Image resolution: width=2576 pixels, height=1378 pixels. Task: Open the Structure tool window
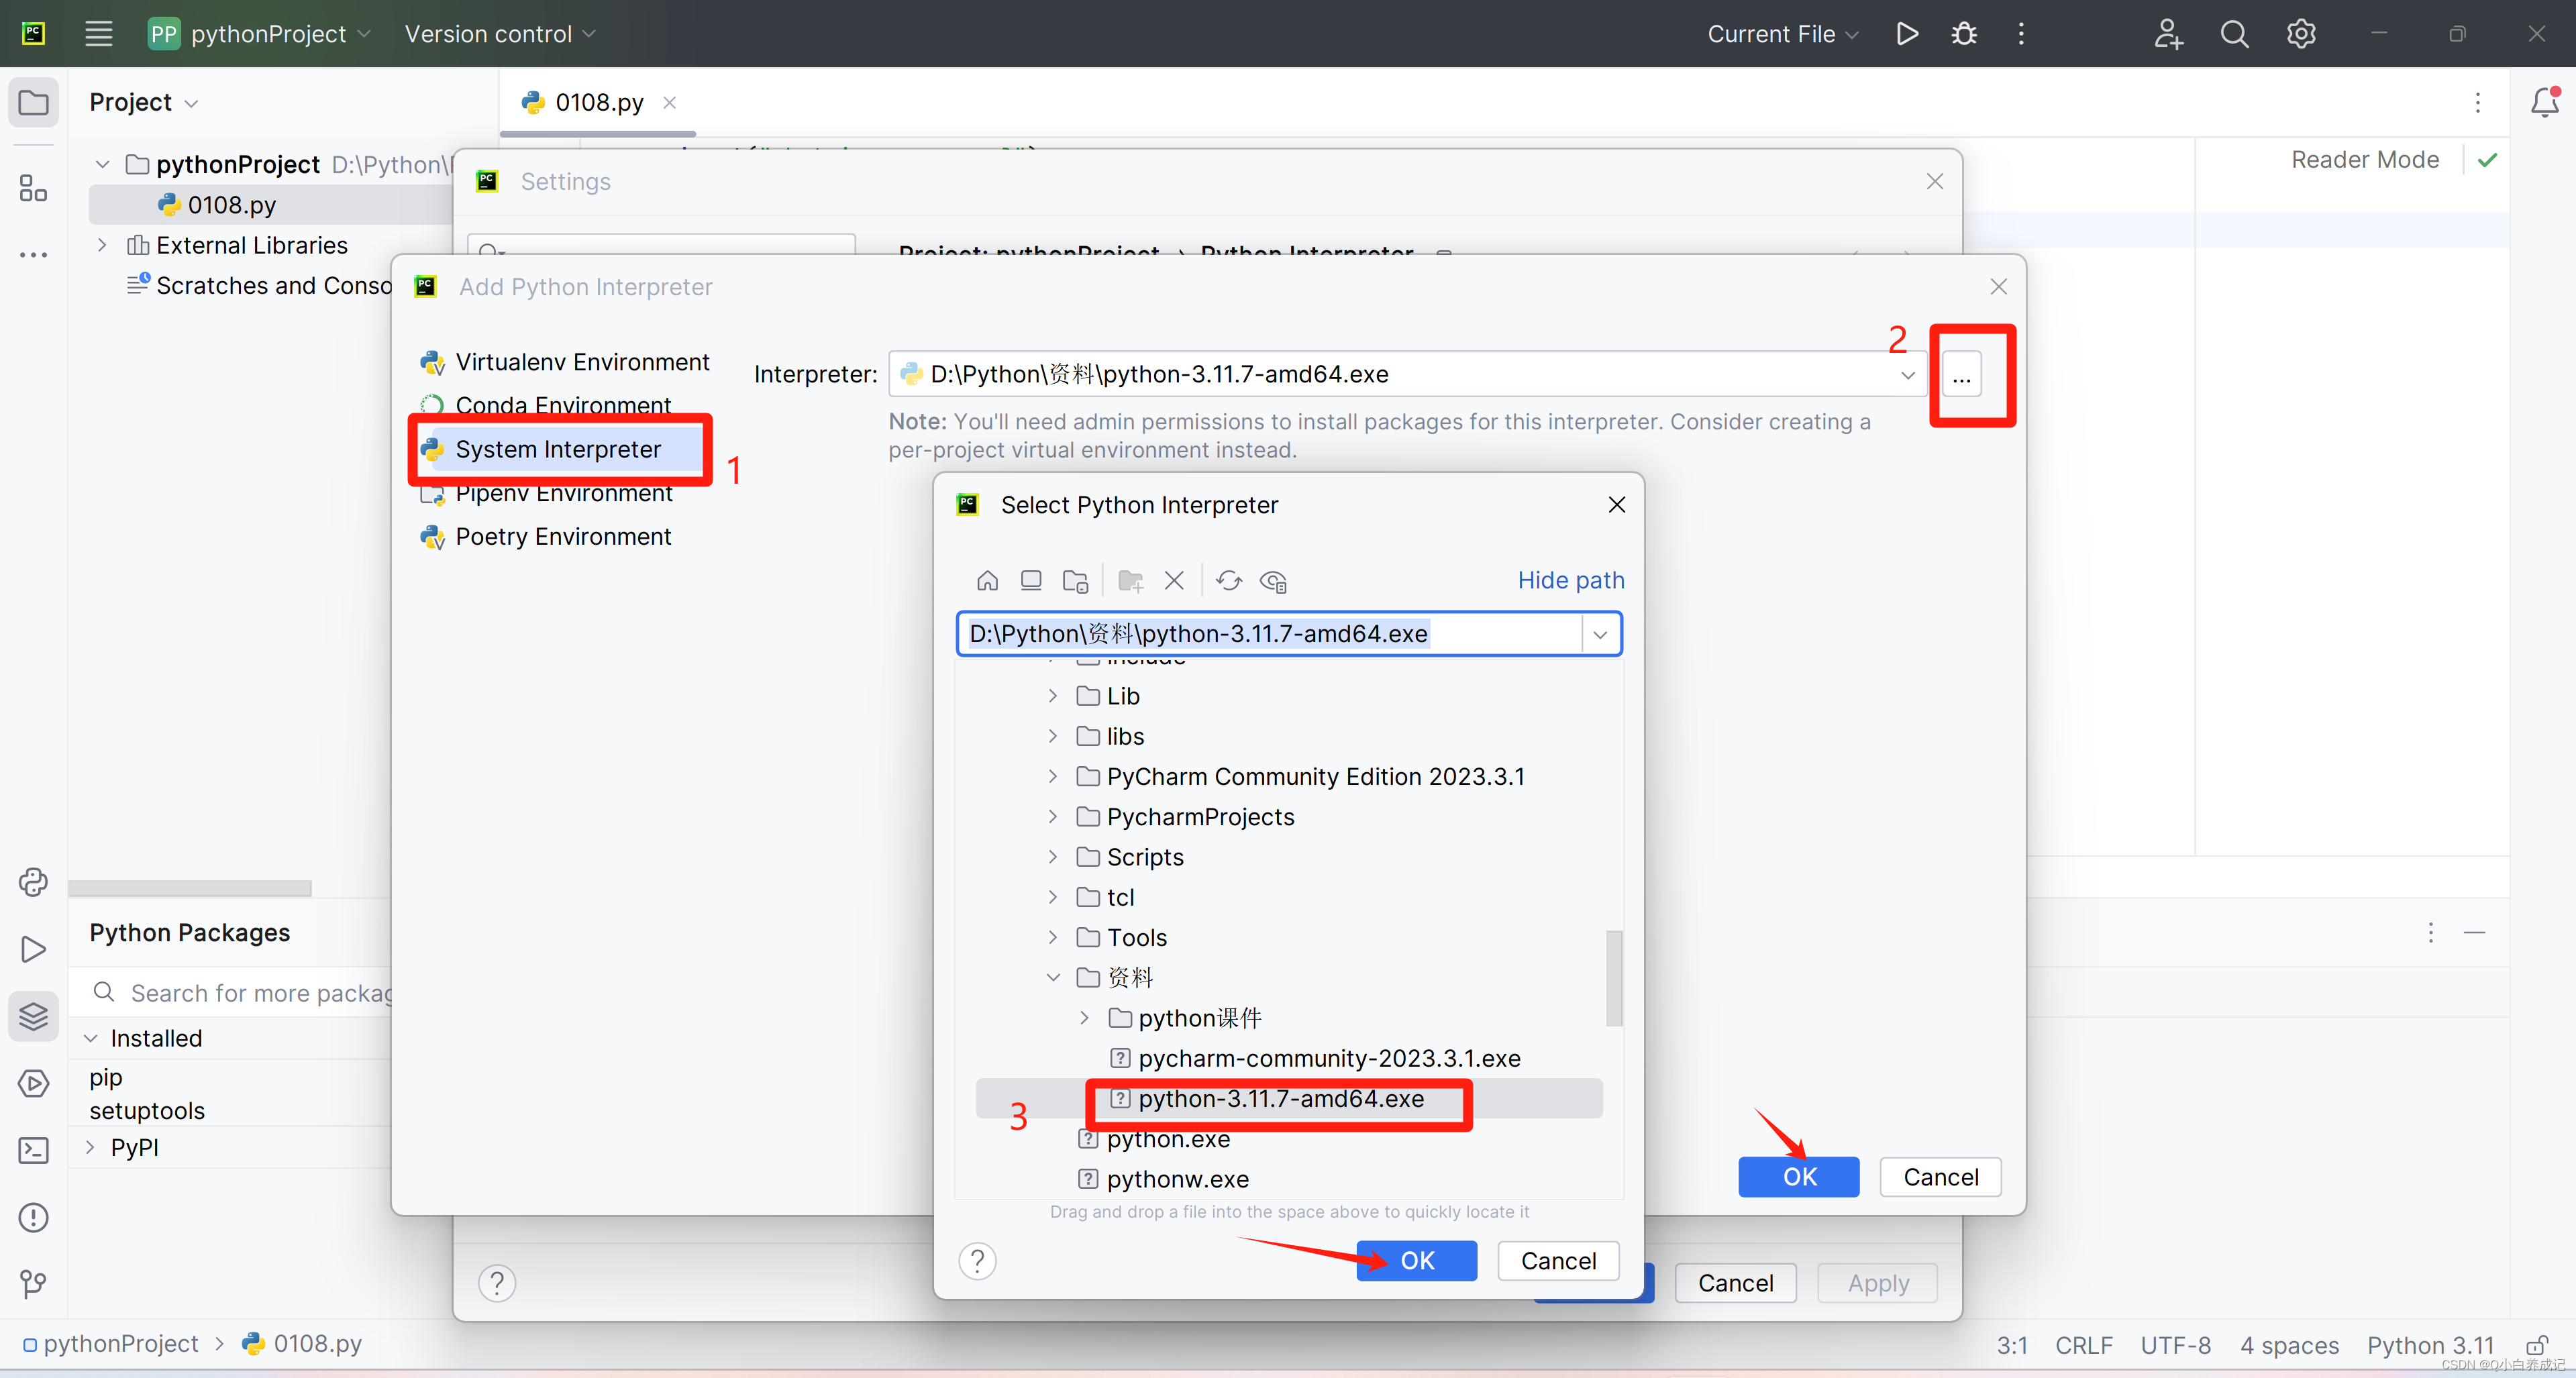pos(33,188)
